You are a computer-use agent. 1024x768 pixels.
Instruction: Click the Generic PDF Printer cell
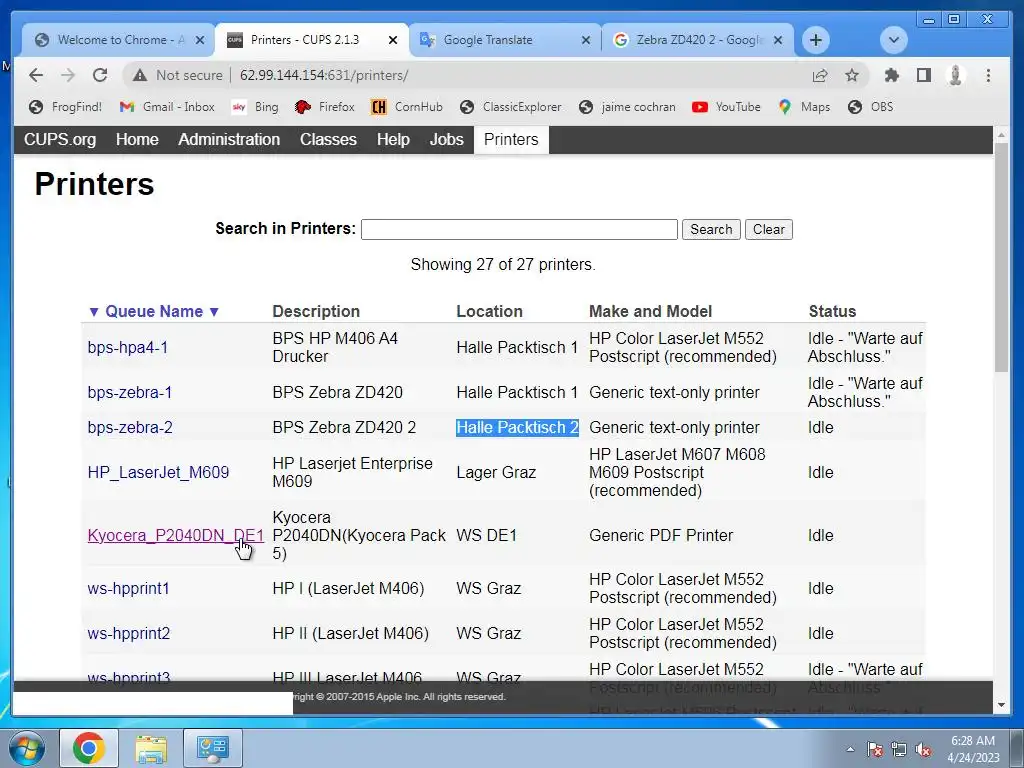[x=661, y=536]
